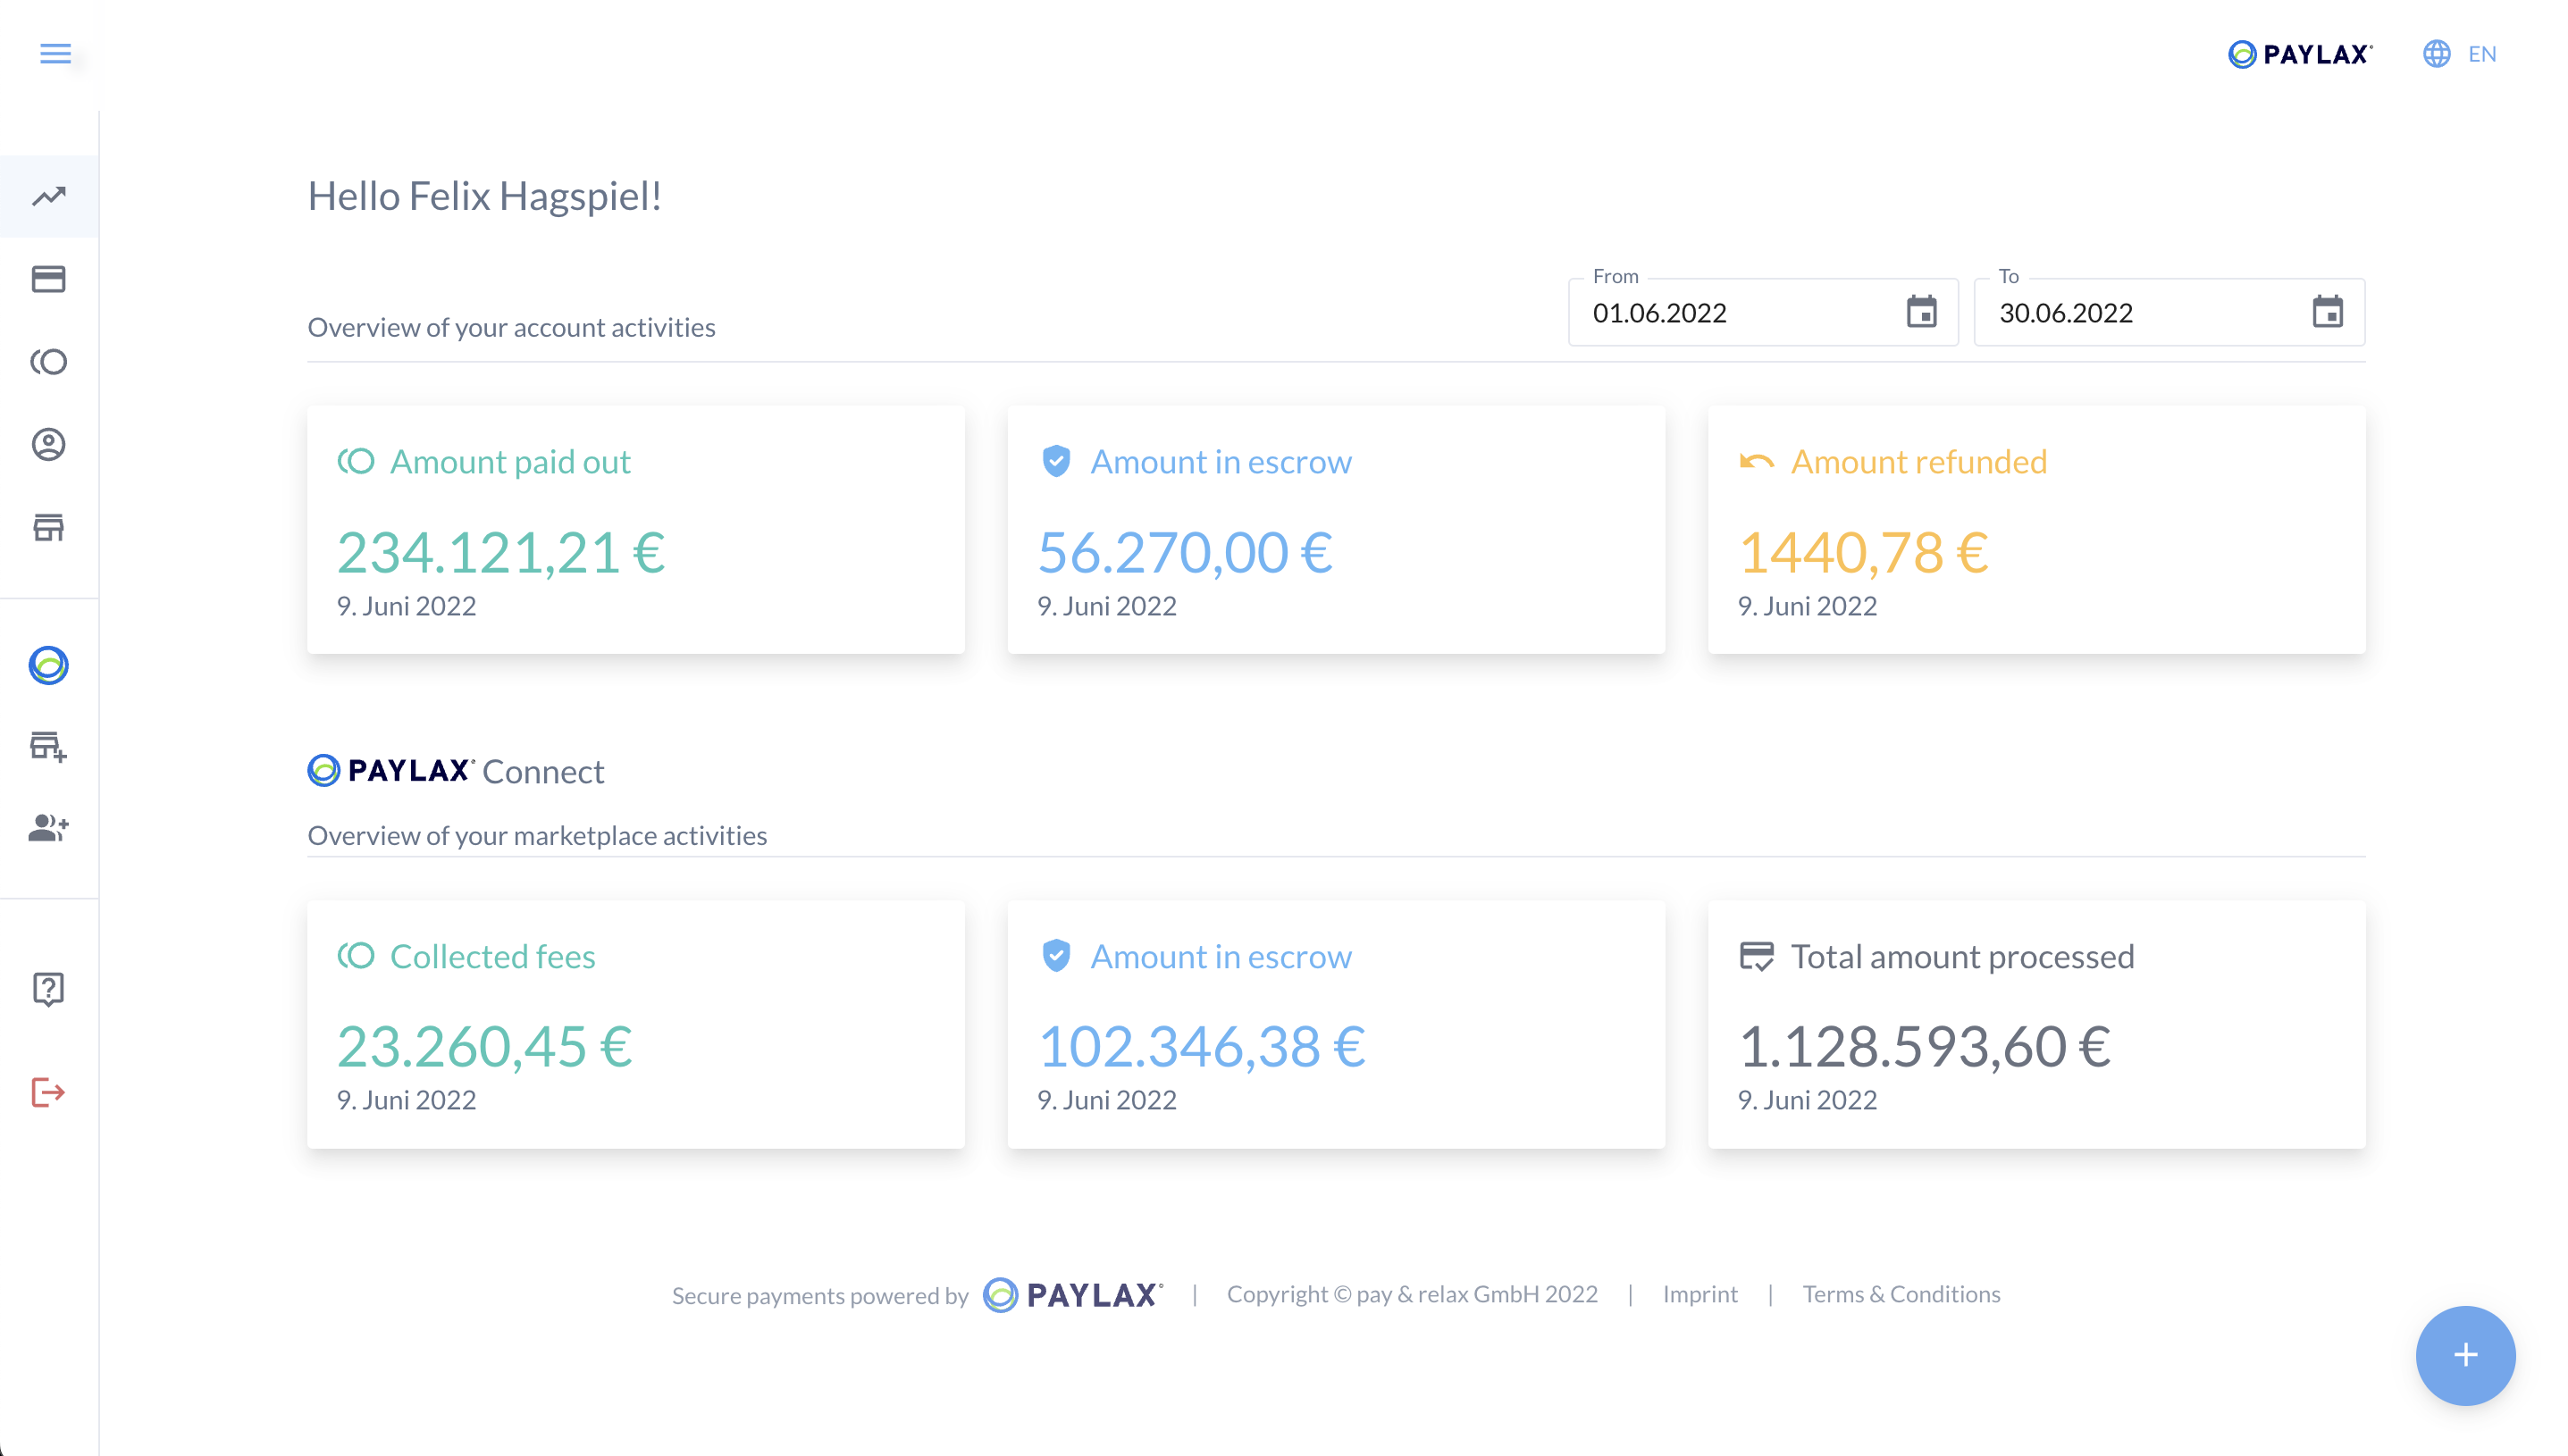Click the storefront shop sidebar icon
This screenshot has height=1456, width=2568.
[48, 527]
